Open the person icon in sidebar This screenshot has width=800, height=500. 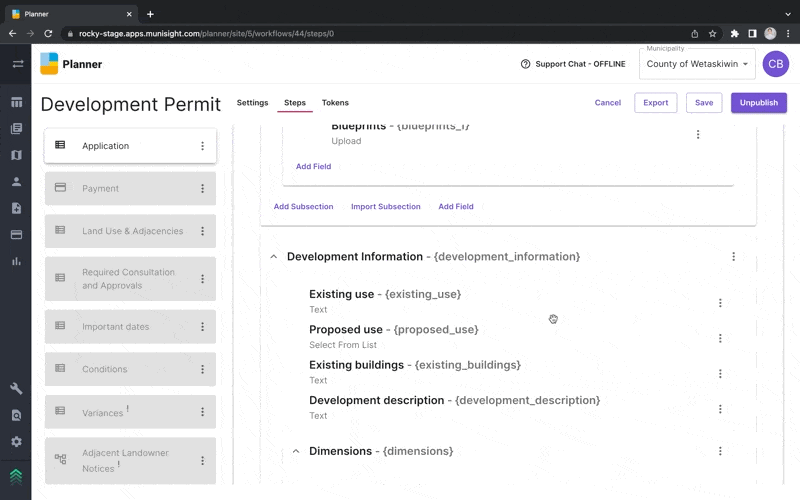[x=16, y=182]
